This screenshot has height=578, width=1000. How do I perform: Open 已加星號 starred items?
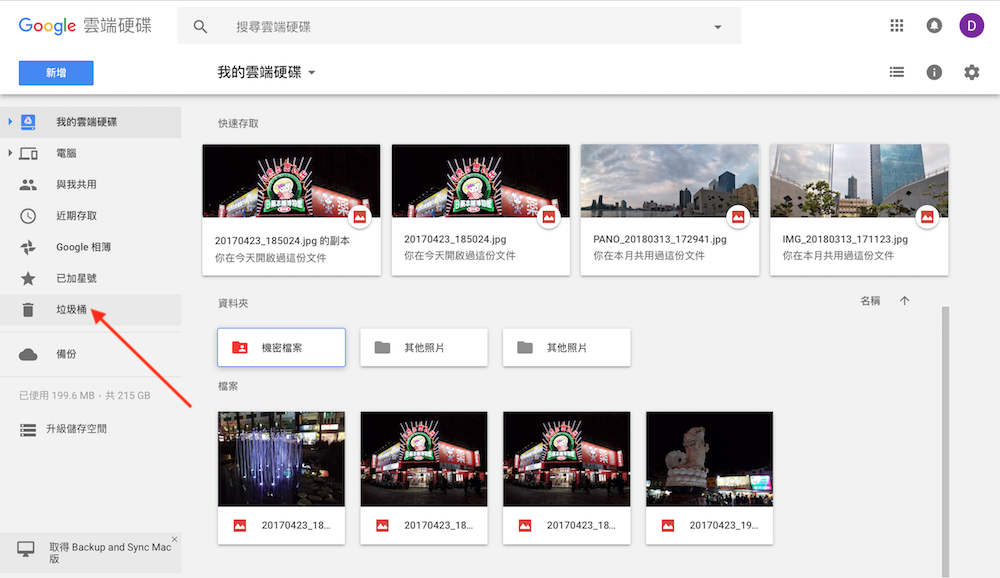[76, 278]
